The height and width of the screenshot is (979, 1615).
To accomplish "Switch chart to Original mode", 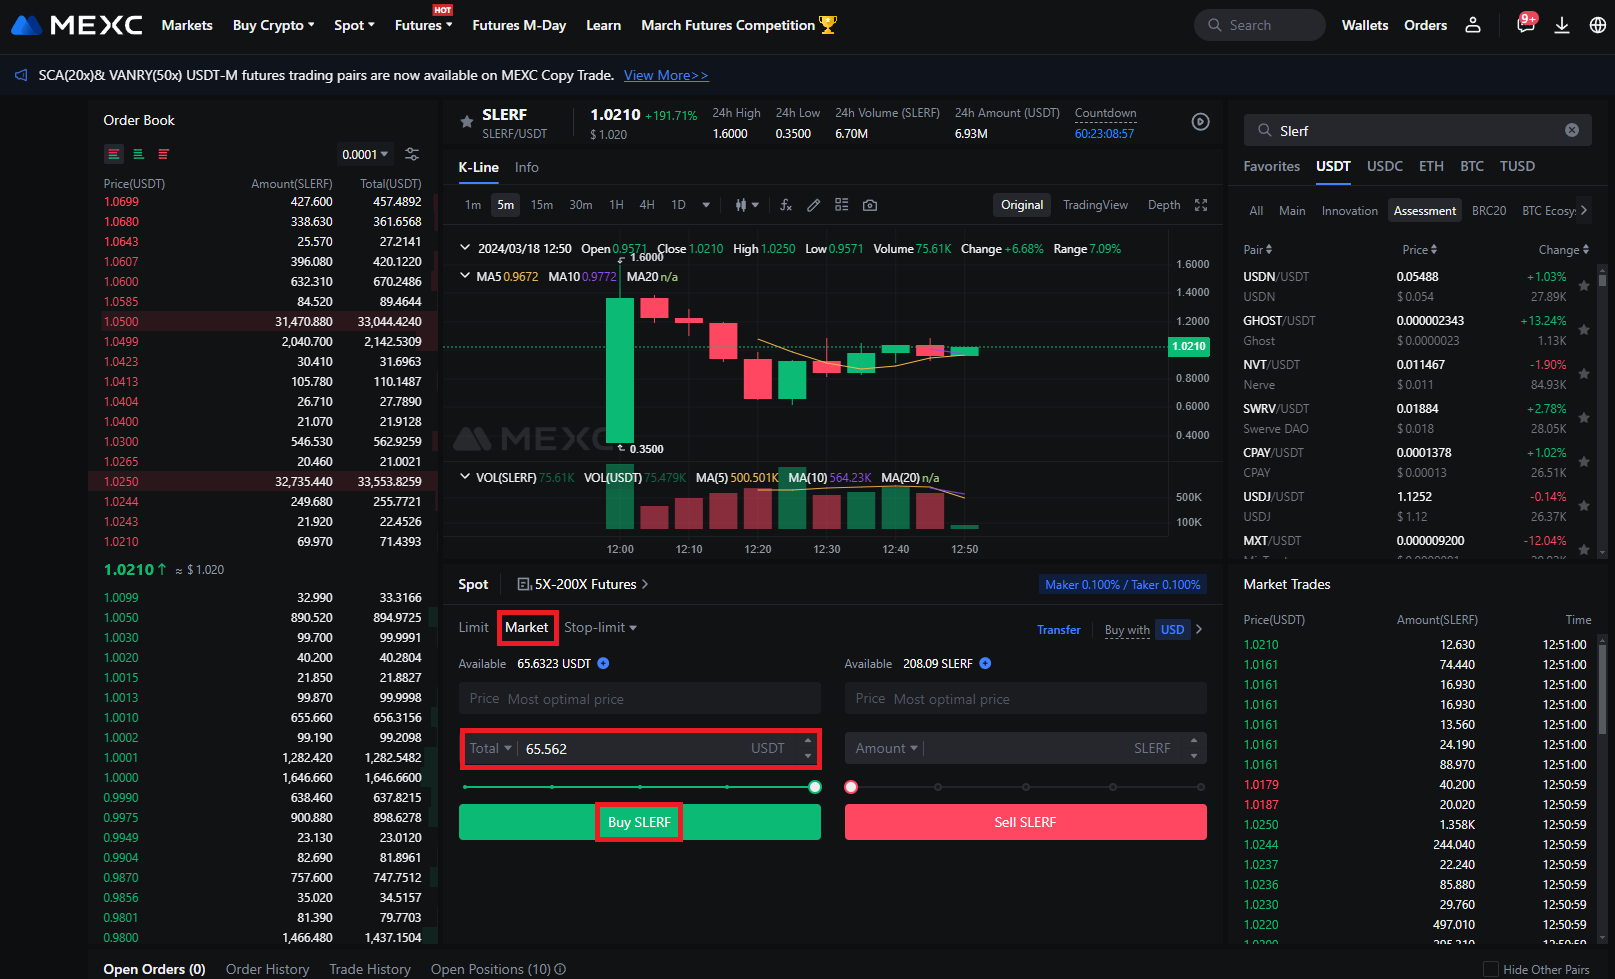I will pos(1022,205).
